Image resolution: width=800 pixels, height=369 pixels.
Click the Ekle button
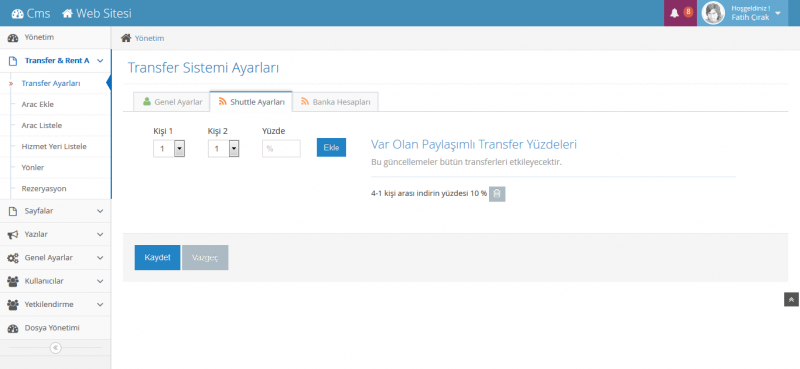[331, 147]
